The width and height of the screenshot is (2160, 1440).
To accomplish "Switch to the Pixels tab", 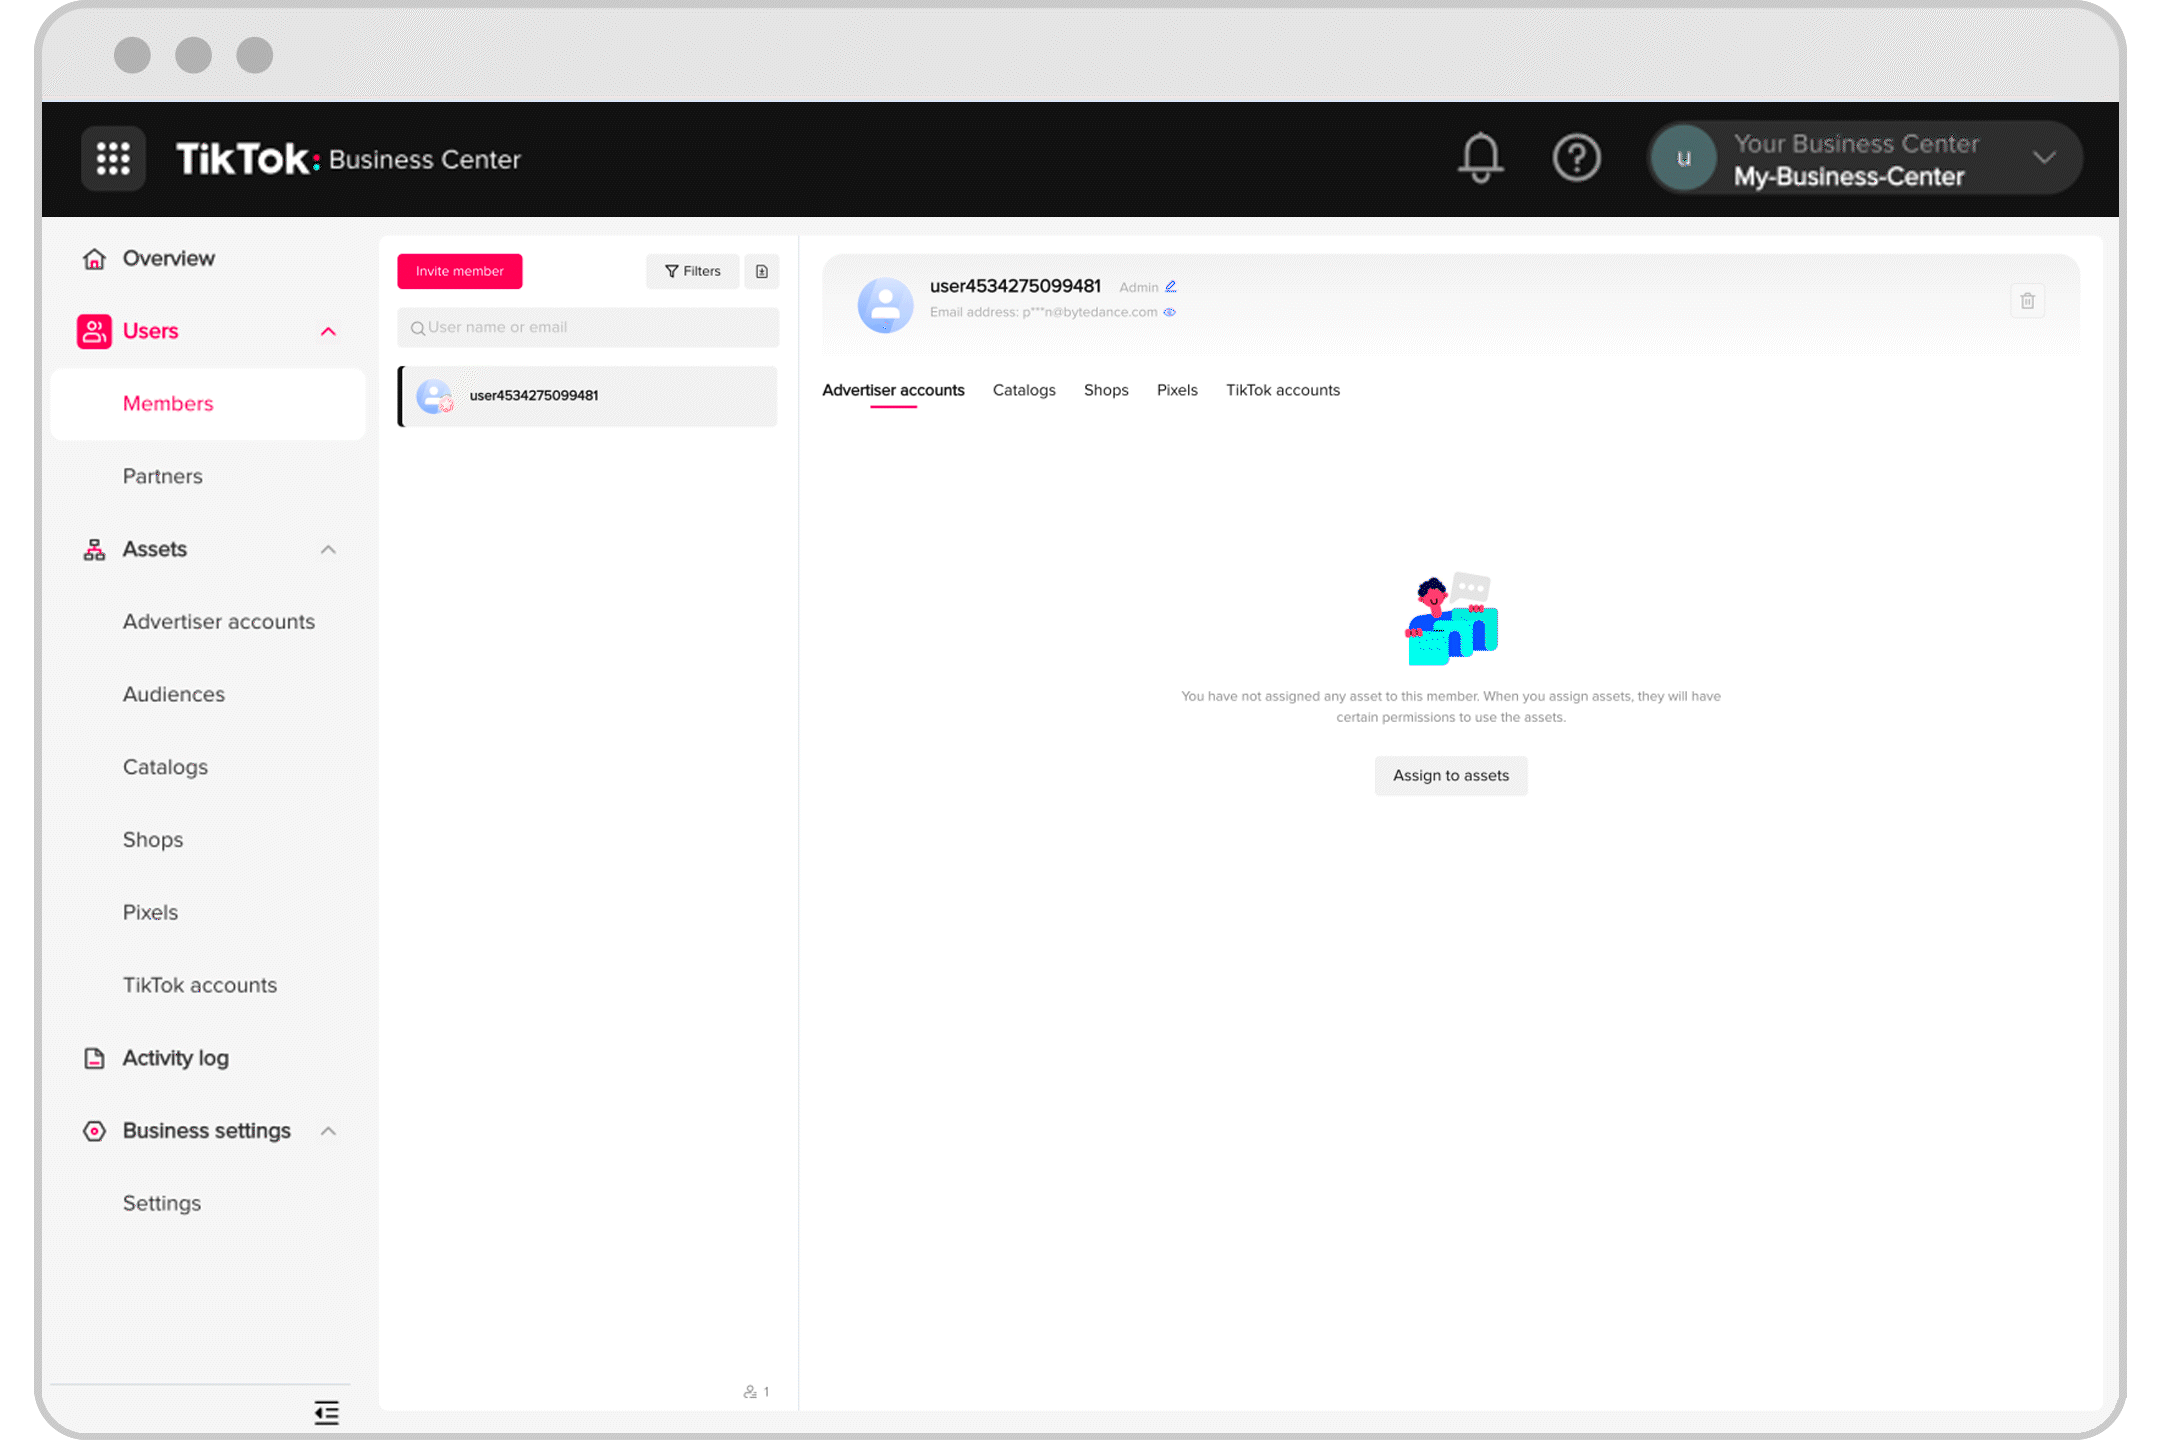I will 1176,391.
